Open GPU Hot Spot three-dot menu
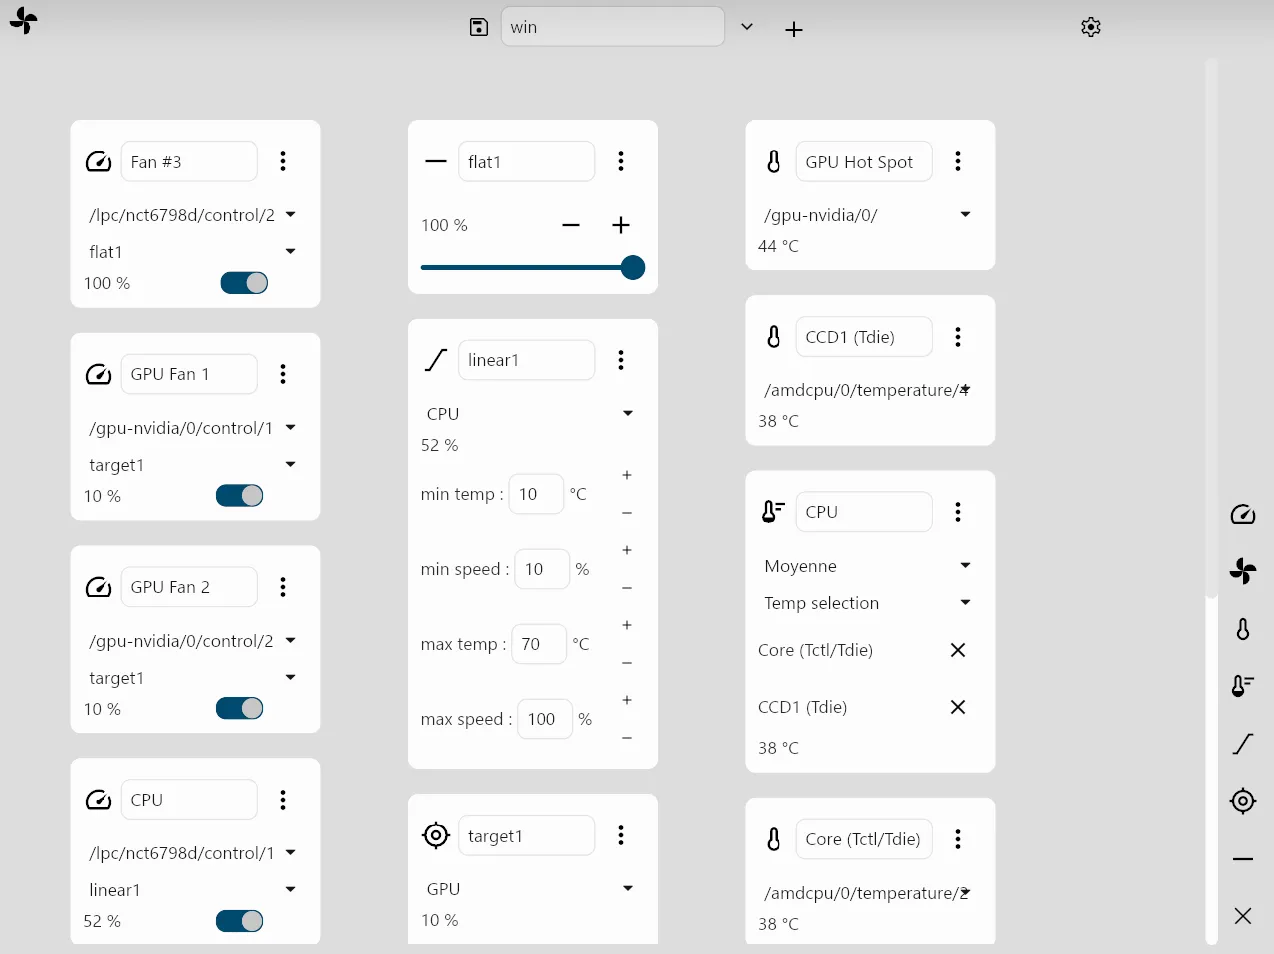The height and width of the screenshot is (954, 1274). (x=958, y=161)
